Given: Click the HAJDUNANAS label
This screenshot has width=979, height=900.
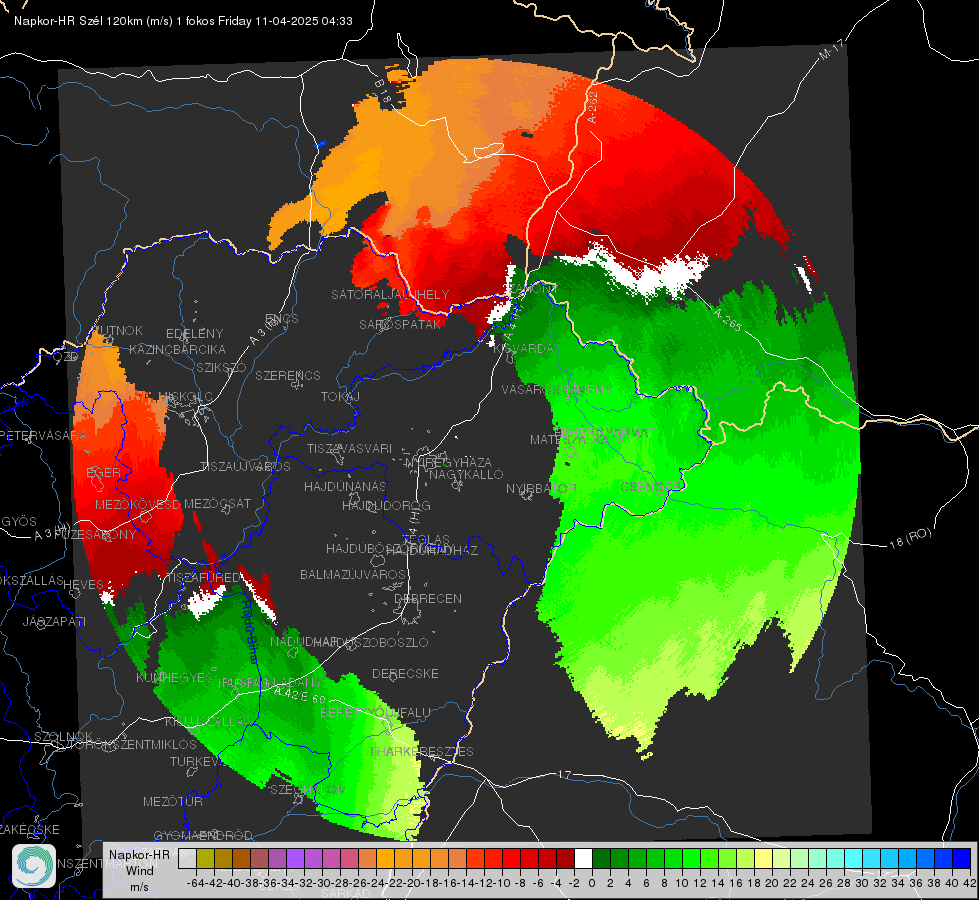Looking at the screenshot, I should (345, 486).
